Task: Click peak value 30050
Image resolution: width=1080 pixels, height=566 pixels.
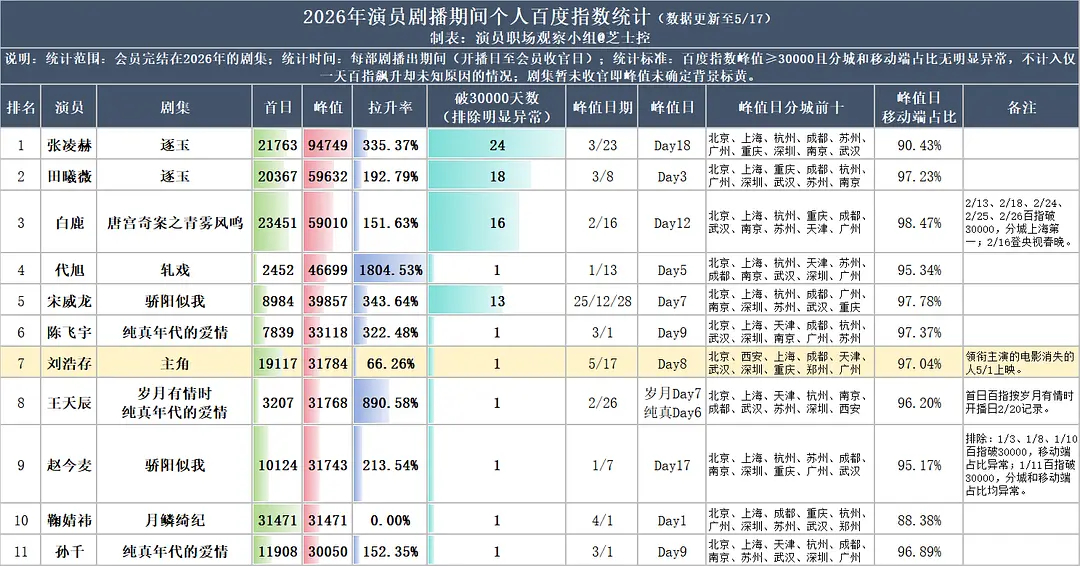Action: click(x=328, y=552)
